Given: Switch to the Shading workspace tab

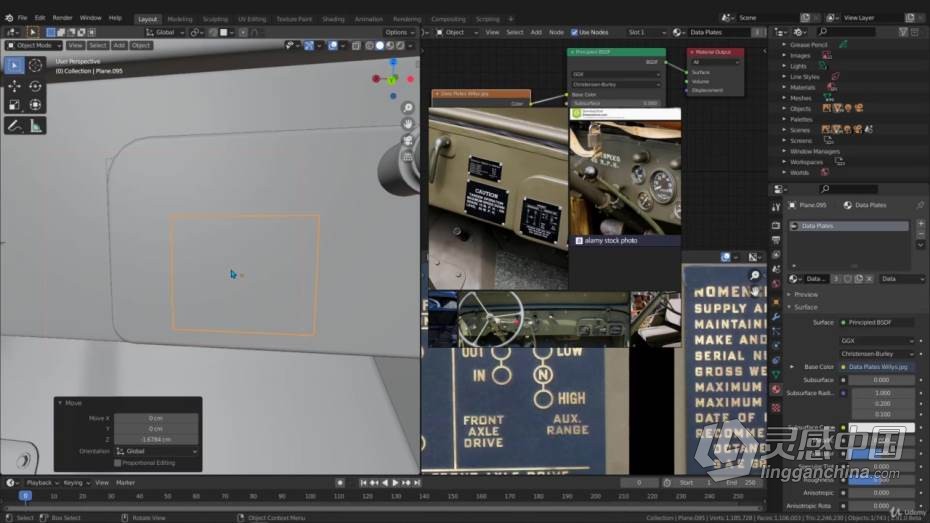Looking at the screenshot, I should tap(333, 19).
